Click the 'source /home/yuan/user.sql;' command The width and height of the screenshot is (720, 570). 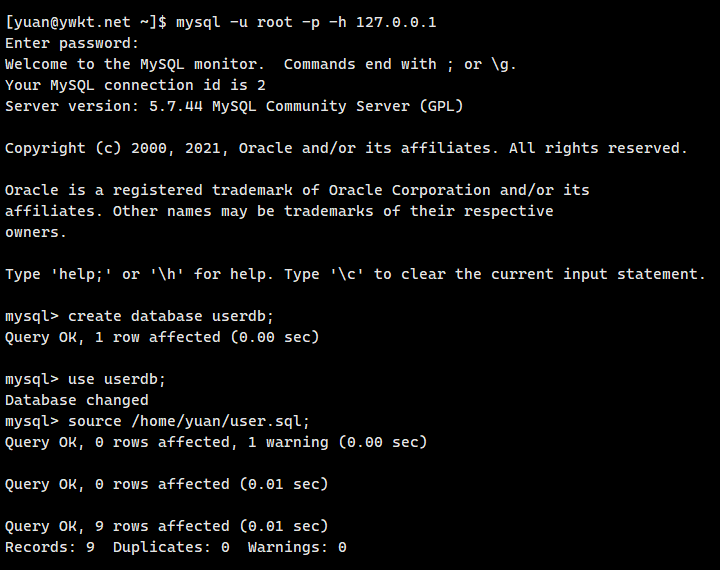(189, 421)
